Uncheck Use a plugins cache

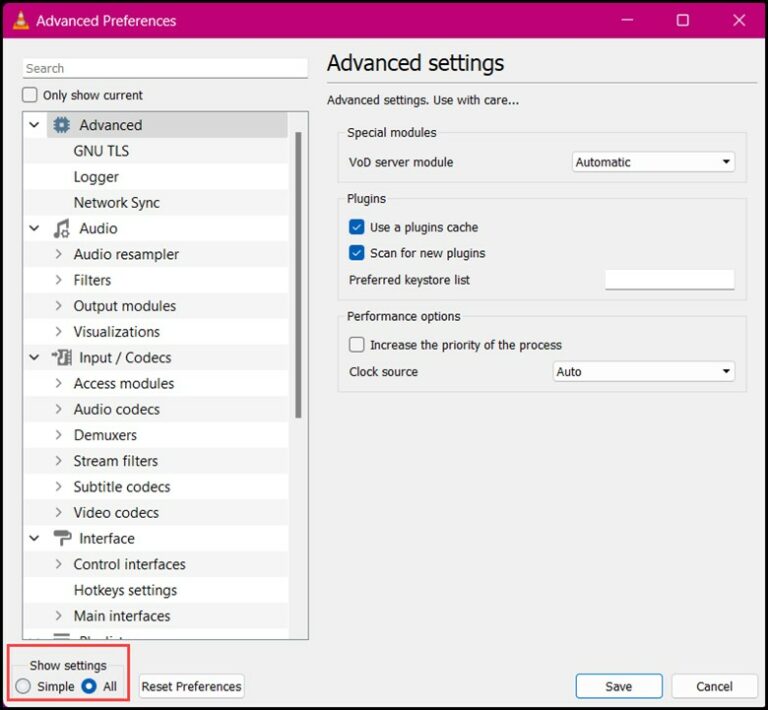click(x=357, y=227)
